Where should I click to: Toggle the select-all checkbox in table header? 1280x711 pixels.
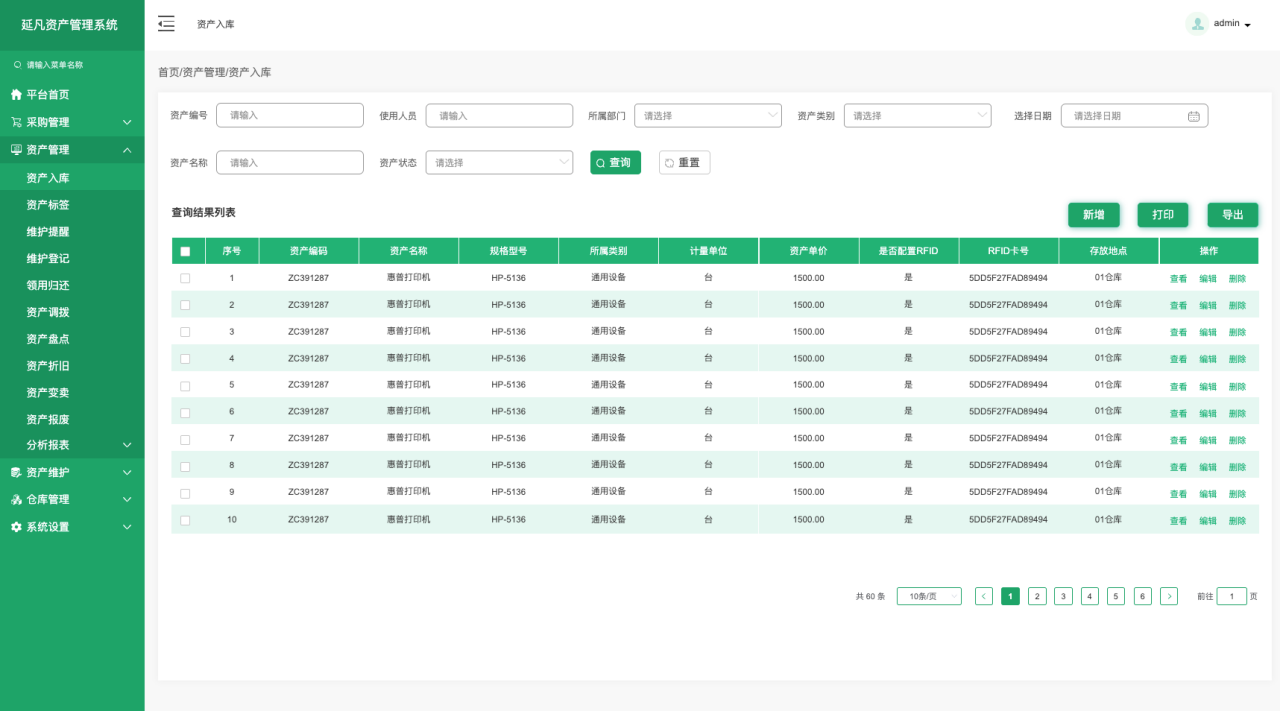(x=185, y=251)
